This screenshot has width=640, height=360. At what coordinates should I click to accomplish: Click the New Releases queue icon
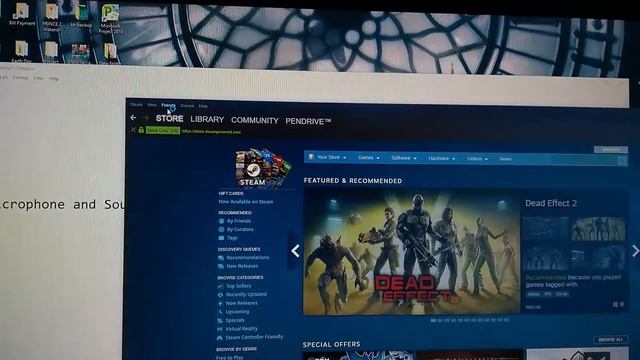click(221, 266)
